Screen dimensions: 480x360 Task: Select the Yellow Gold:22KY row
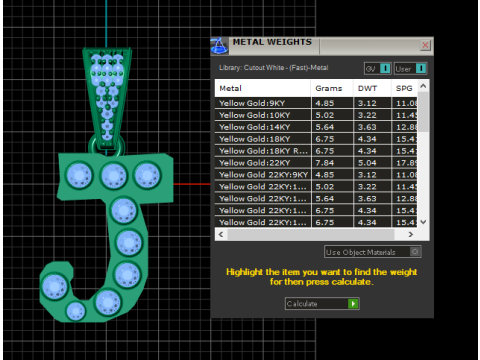316,163
